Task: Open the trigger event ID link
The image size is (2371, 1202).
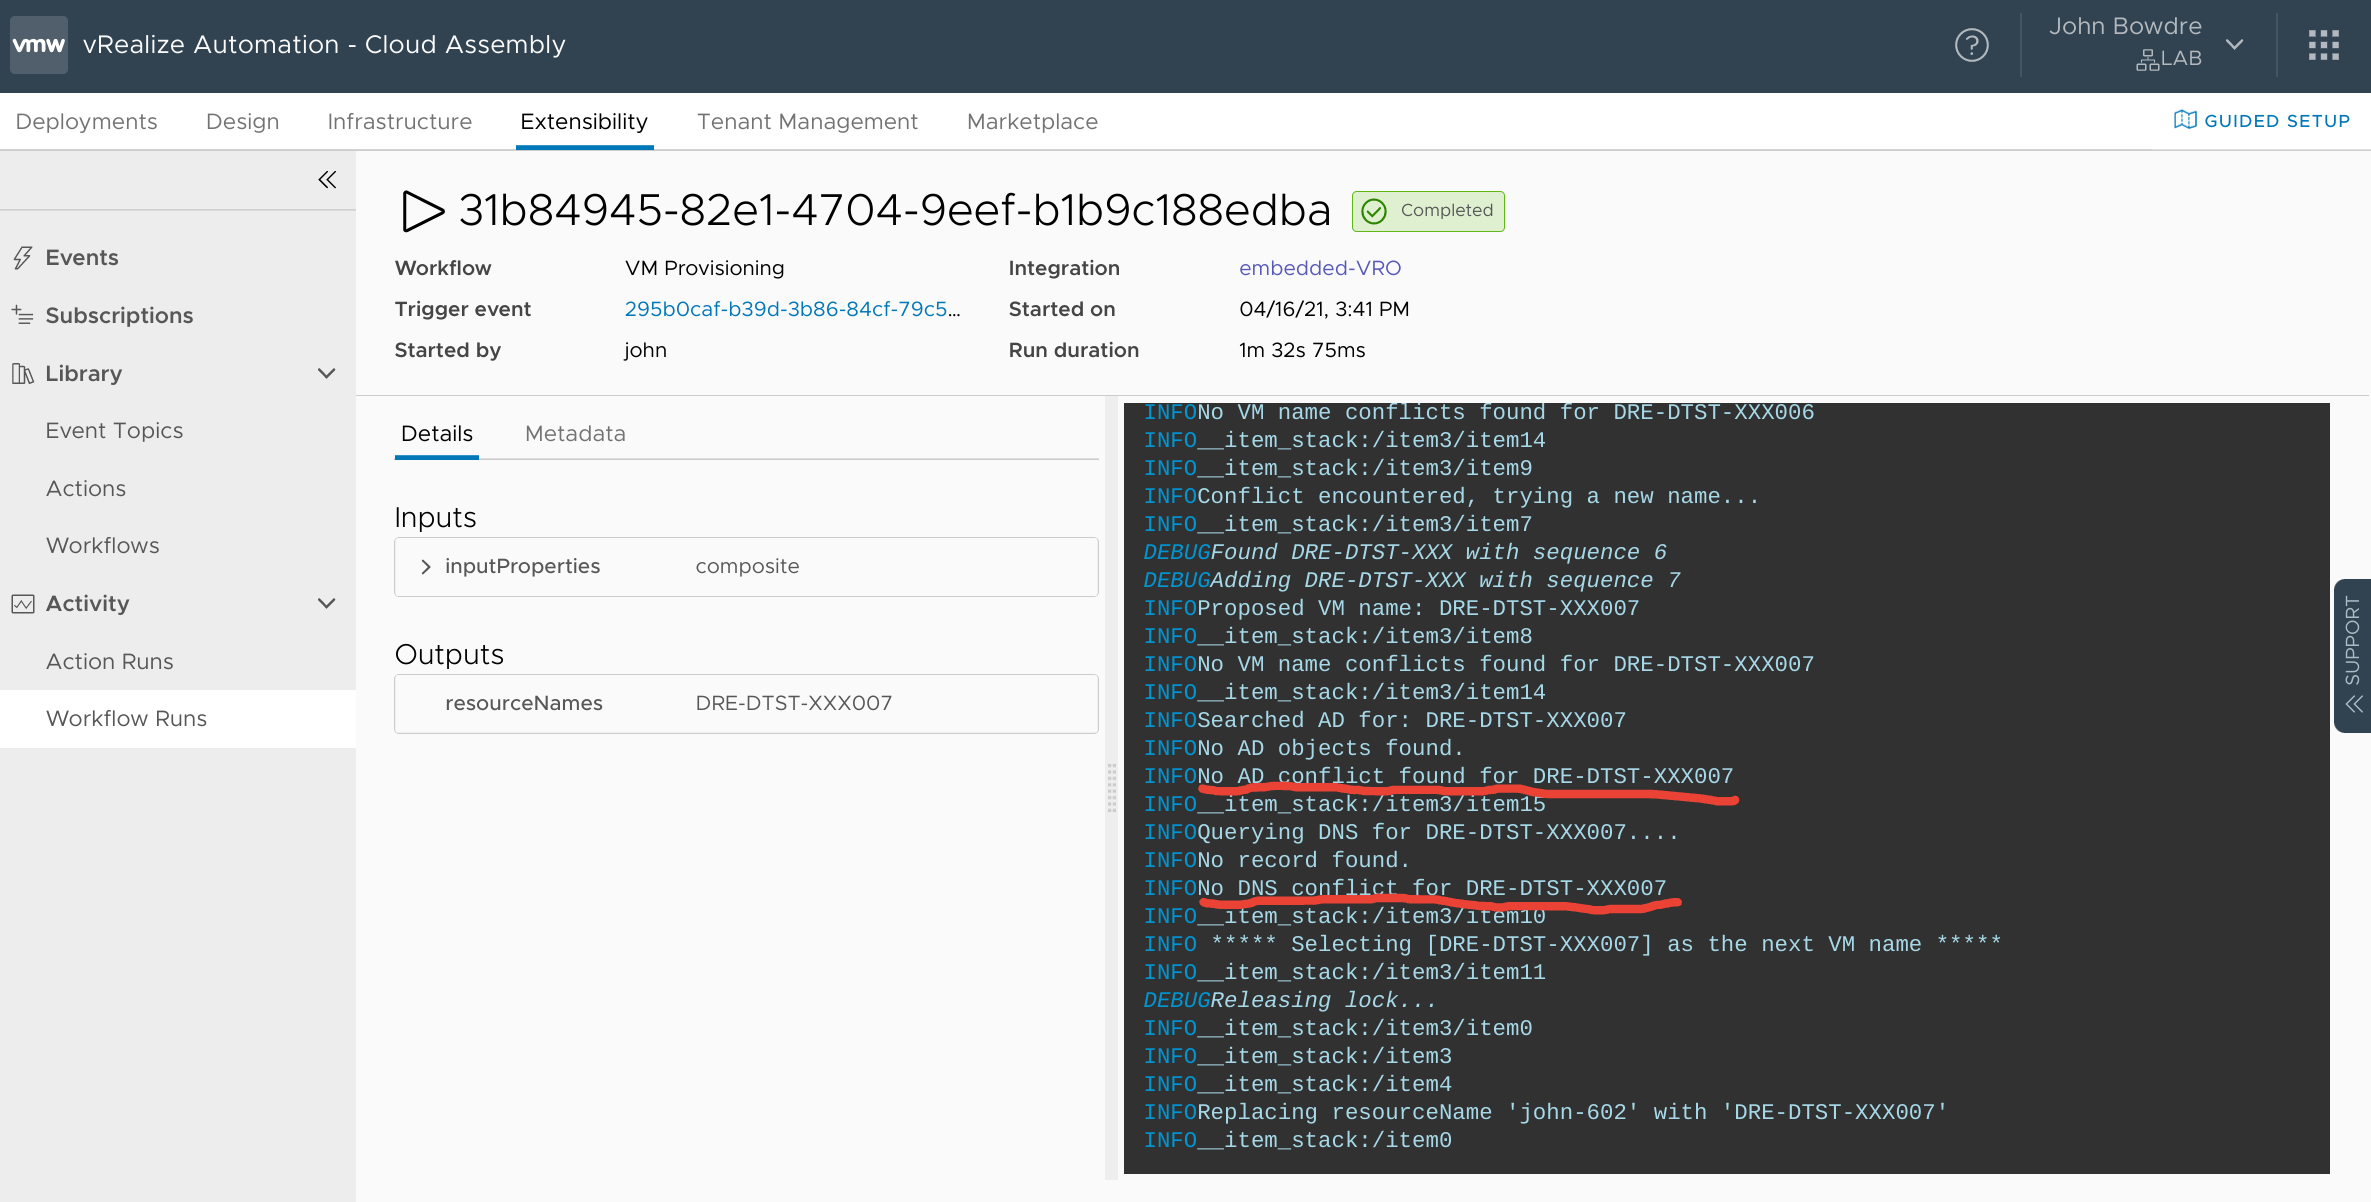Action: [x=792, y=309]
